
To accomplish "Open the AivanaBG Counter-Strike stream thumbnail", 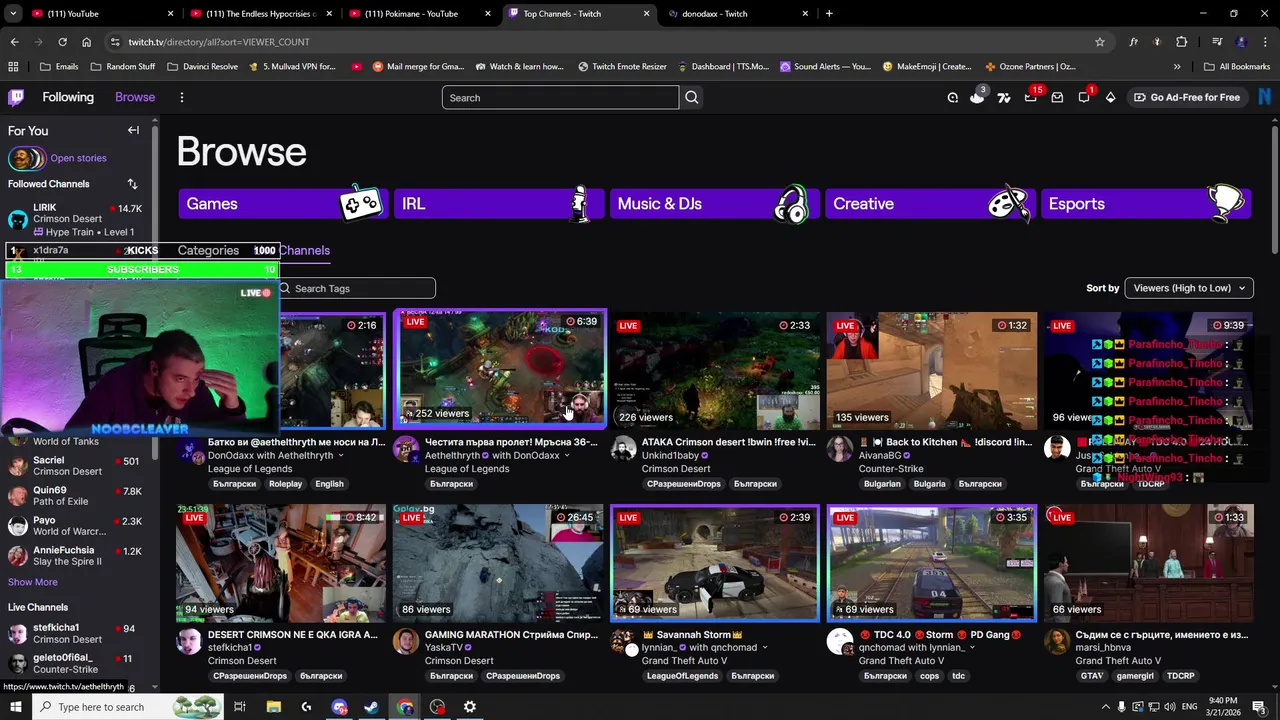I will [932, 371].
